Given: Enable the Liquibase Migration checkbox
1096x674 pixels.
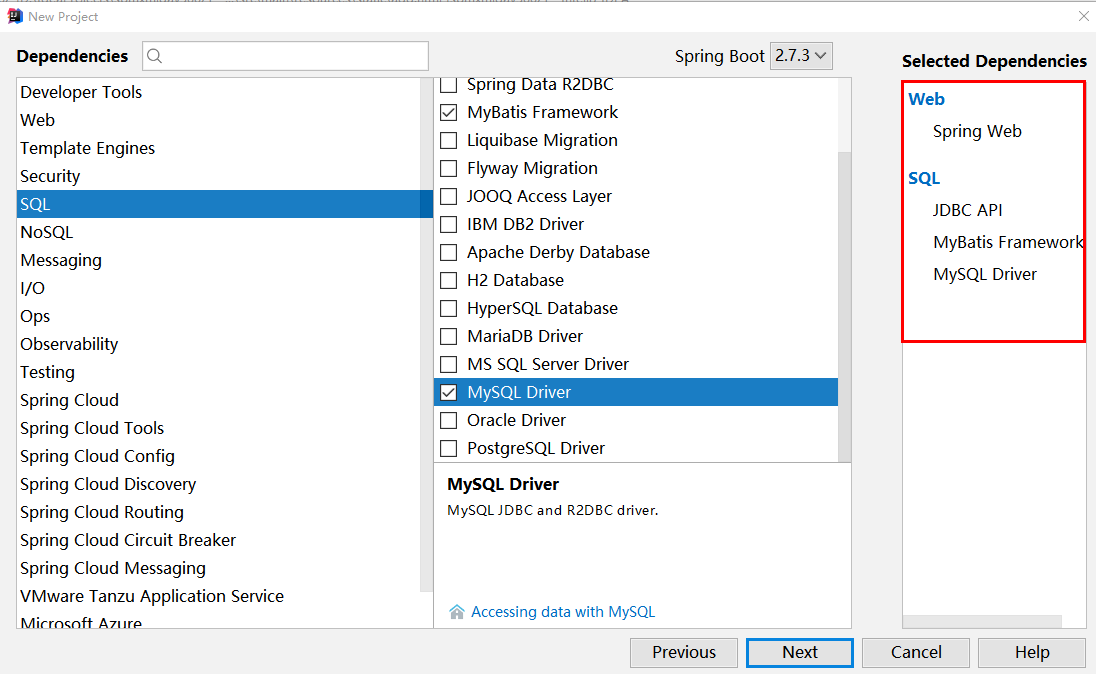Looking at the screenshot, I should (449, 141).
